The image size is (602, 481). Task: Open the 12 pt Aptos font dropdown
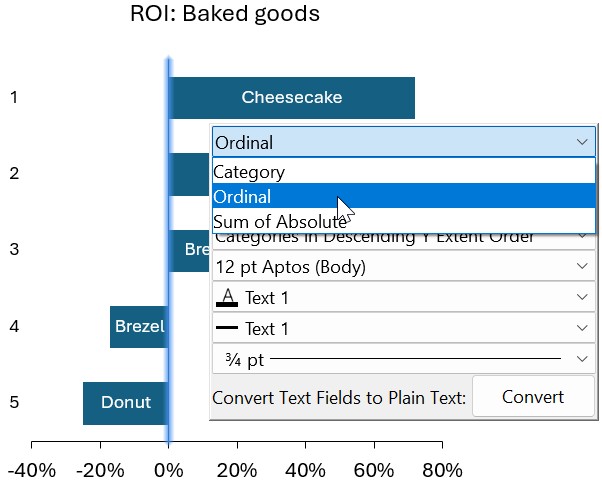tap(404, 266)
